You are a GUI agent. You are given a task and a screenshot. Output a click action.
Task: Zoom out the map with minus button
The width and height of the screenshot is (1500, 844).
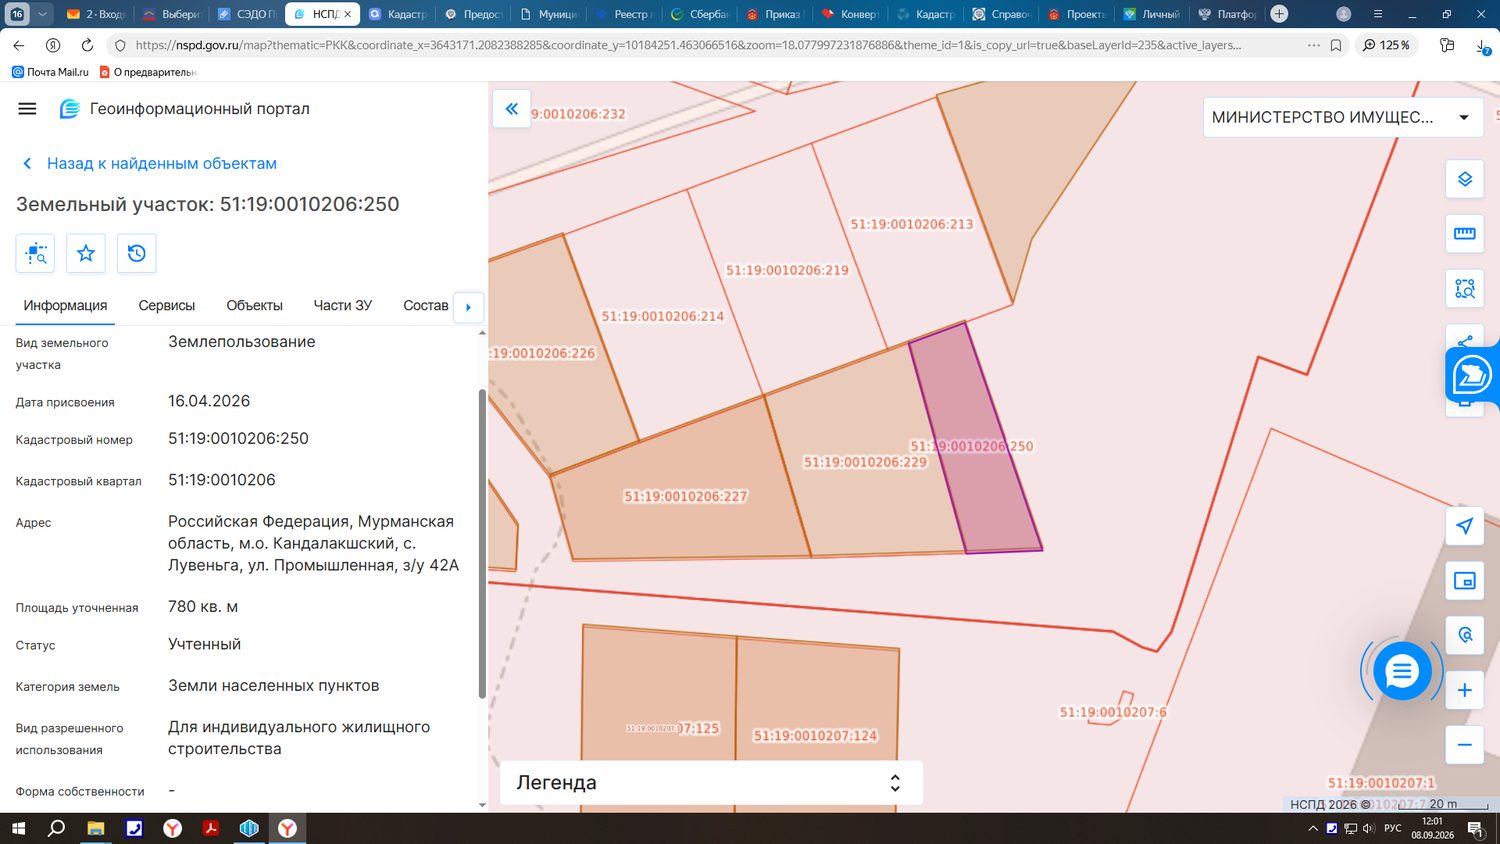pos(1465,745)
